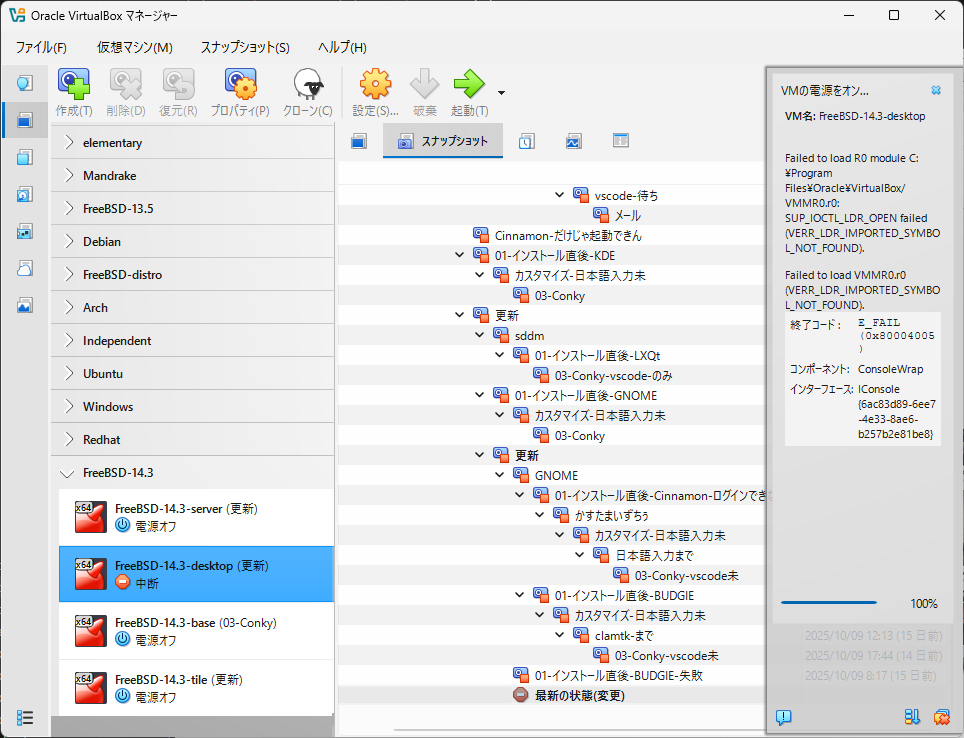The width and height of the screenshot is (964, 738).
Task: Open the Welcome tool in the left sidebar
Action: tap(25, 83)
